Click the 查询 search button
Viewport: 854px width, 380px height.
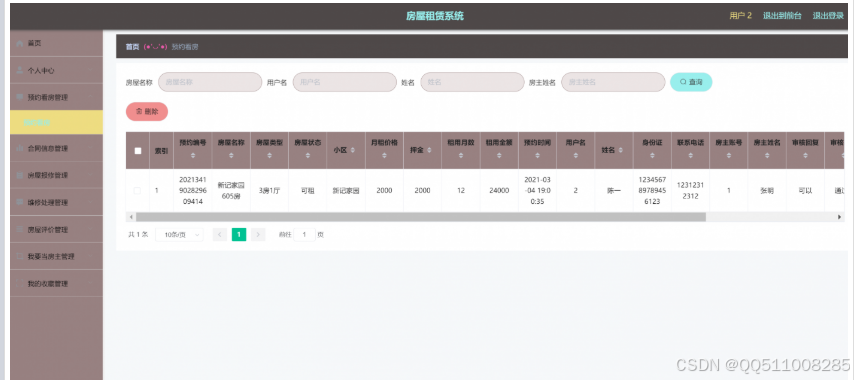[x=691, y=82]
